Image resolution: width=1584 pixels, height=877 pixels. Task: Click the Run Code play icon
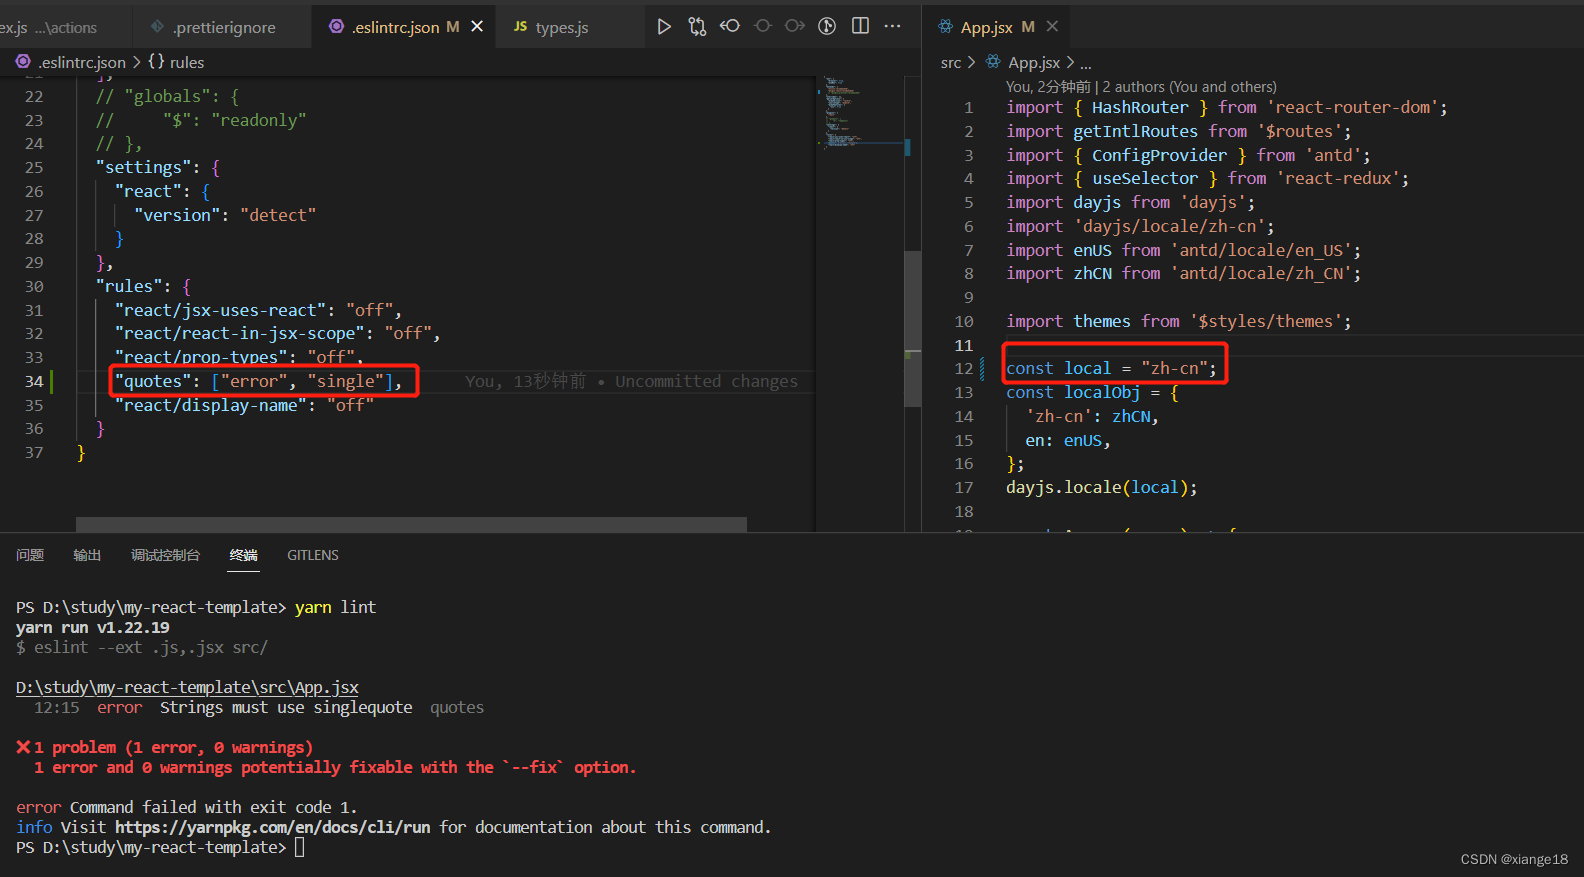pyautogui.click(x=664, y=26)
